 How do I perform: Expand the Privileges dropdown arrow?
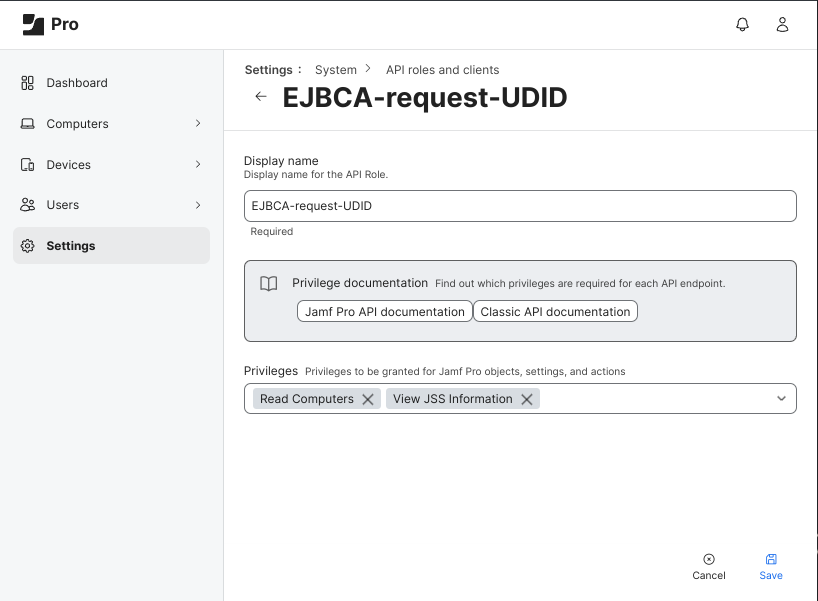[x=781, y=399]
